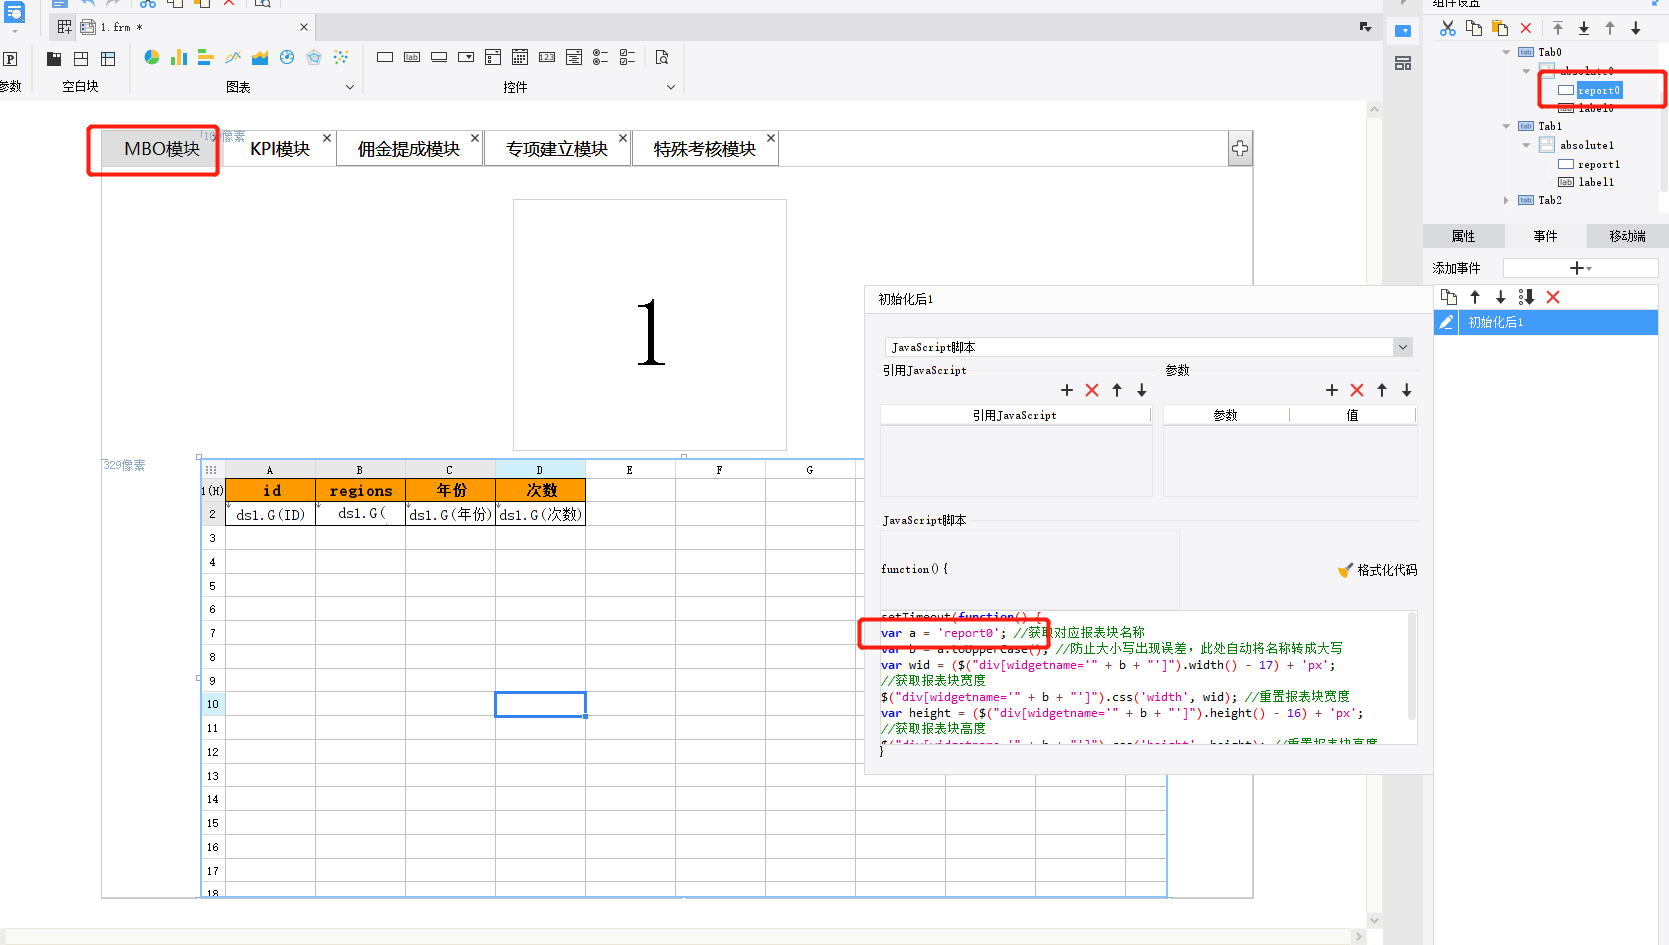Expand the 控件 widget gallery
The image size is (1669, 945).
[x=671, y=87]
